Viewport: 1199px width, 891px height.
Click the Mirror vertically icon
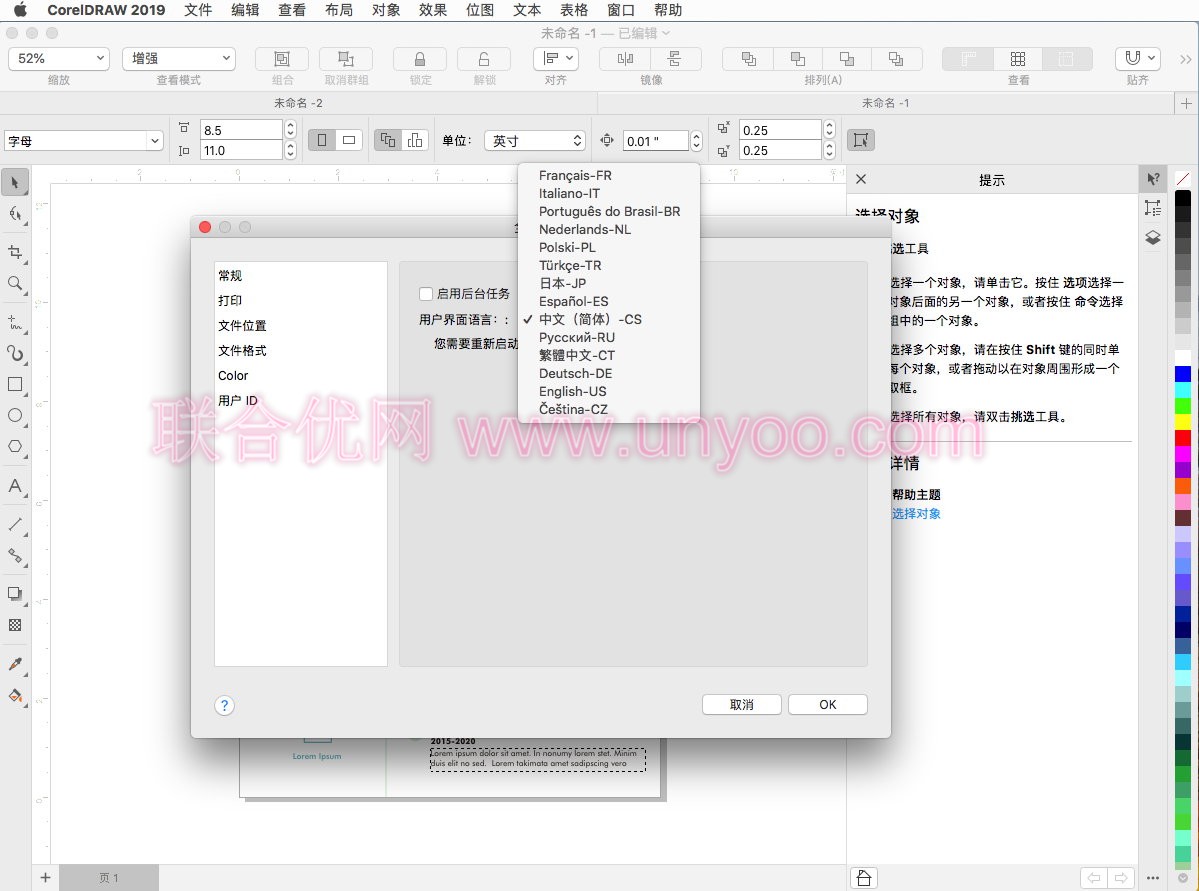[x=675, y=59]
